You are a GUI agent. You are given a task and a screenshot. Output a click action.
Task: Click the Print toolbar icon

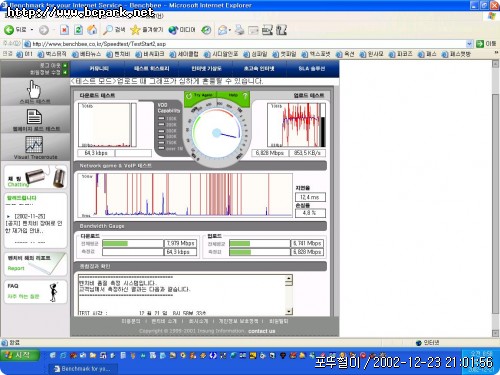click(239, 30)
